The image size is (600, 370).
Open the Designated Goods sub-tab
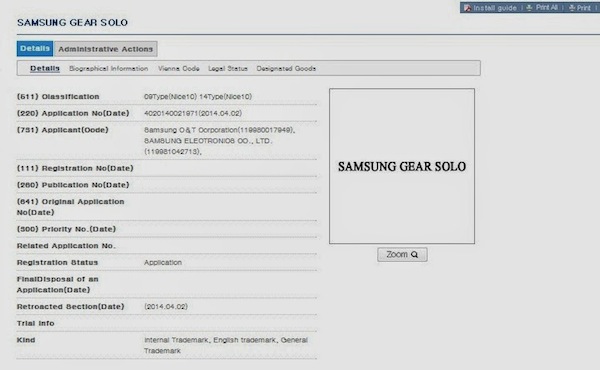[x=286, y=68]
